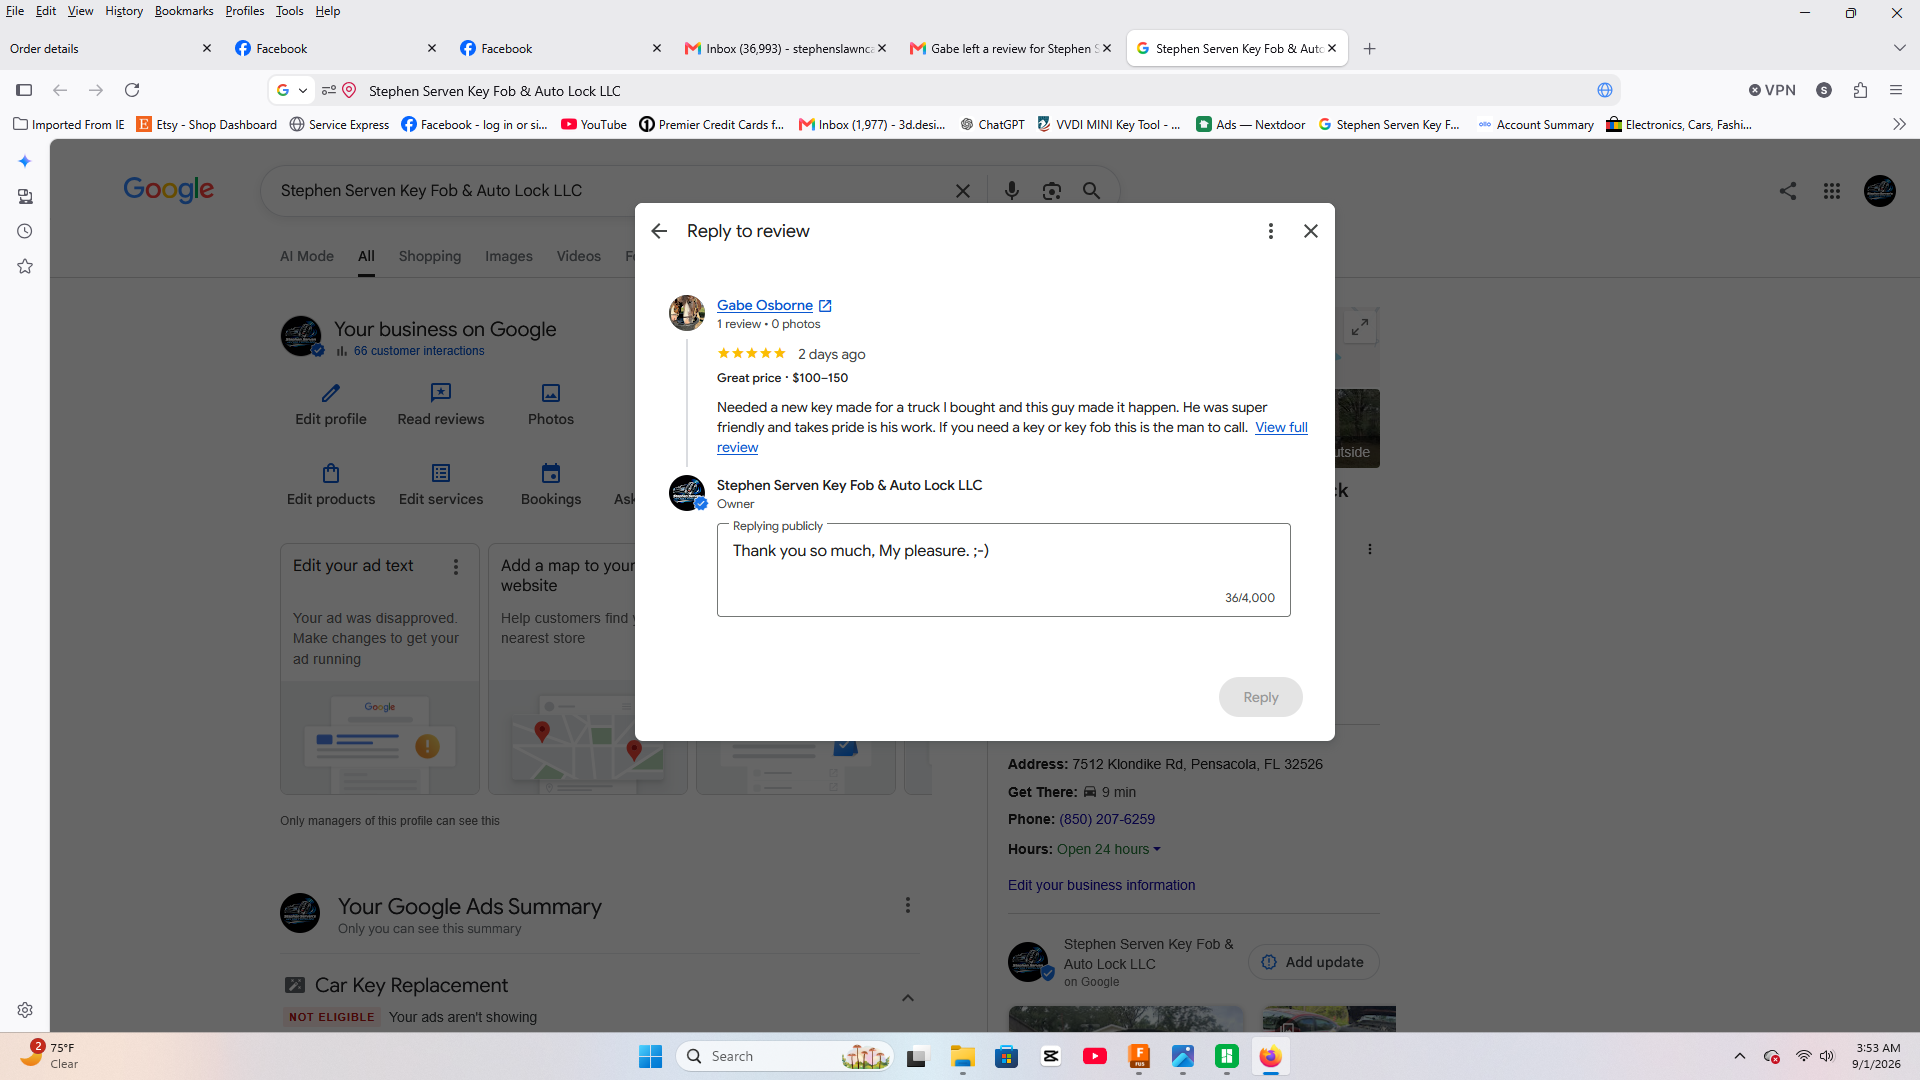Open the sidebar toggle icon

point(24,90)
